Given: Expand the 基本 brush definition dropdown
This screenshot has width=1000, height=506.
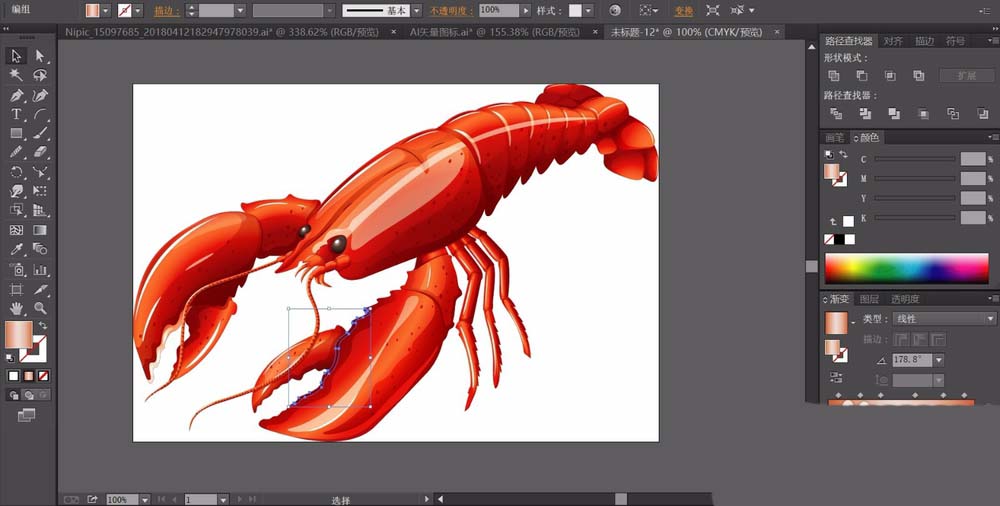Looking at the screenshot, I should coord(417,10).
